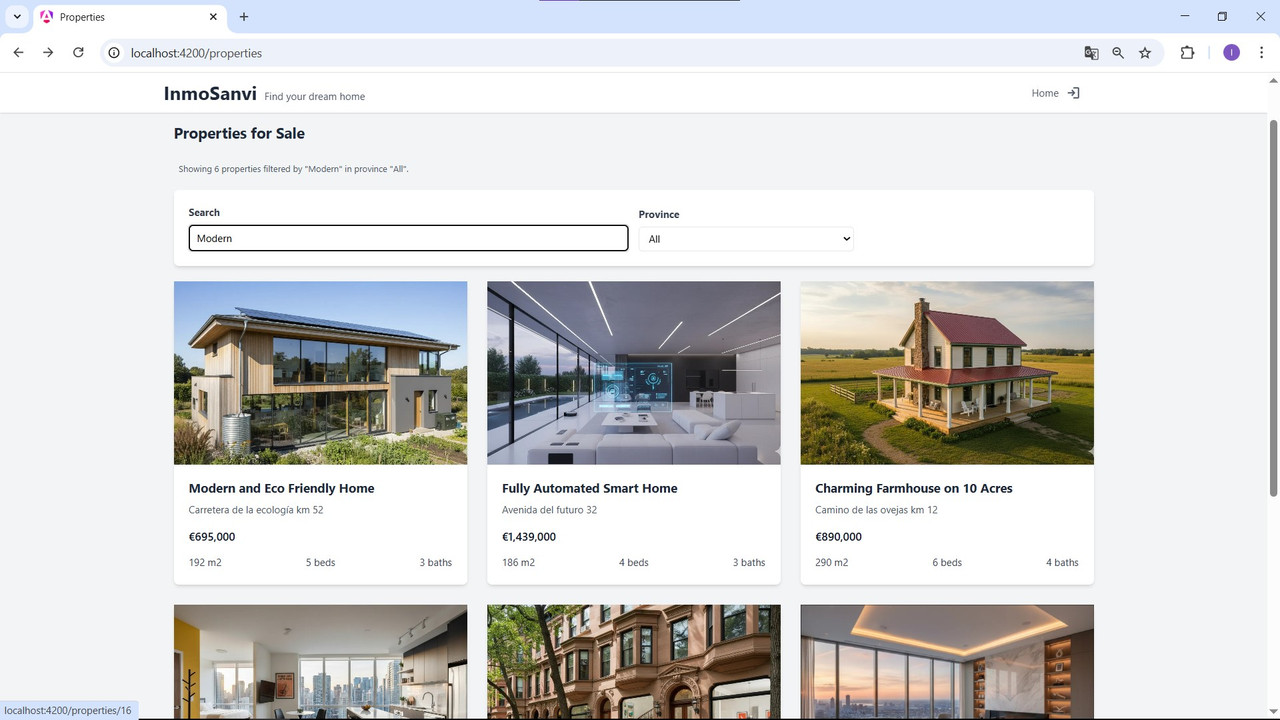This screenshot has width=1280, height=720.
Task: Open the Province dropdown
Action: [x=746, y=239]
